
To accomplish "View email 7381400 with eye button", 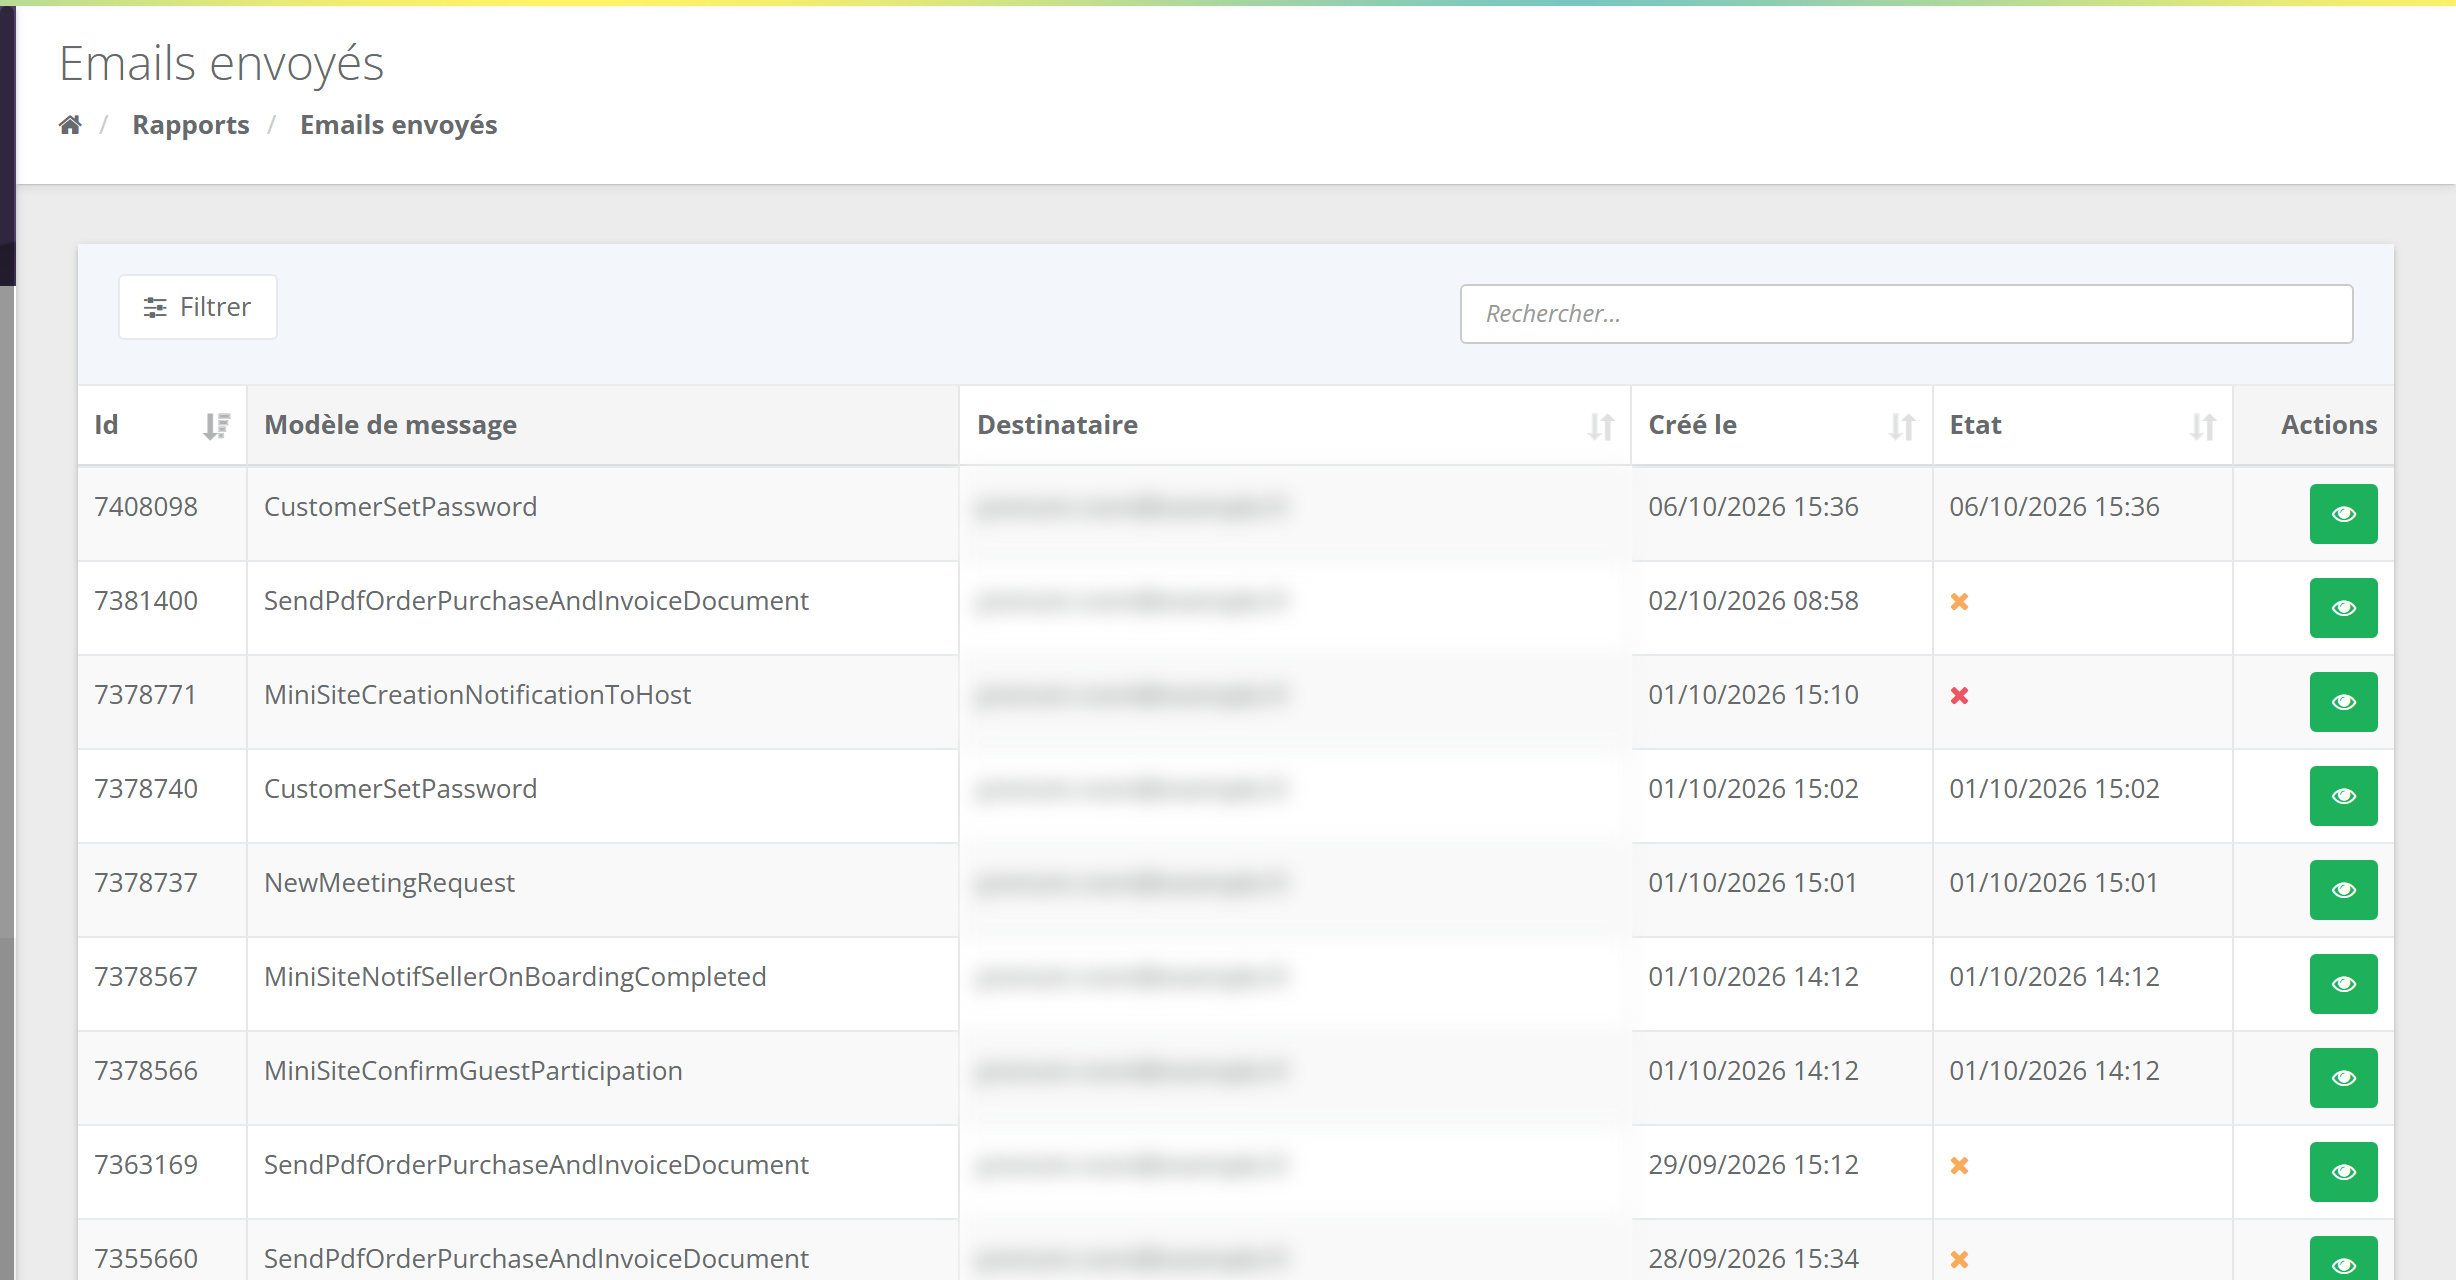I will (2343, 608).
